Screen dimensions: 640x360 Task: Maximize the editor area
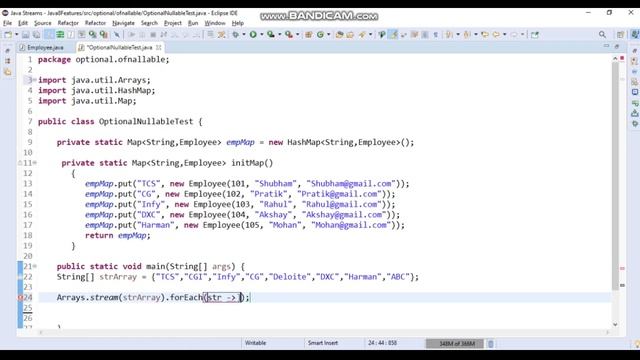(617, 46)
